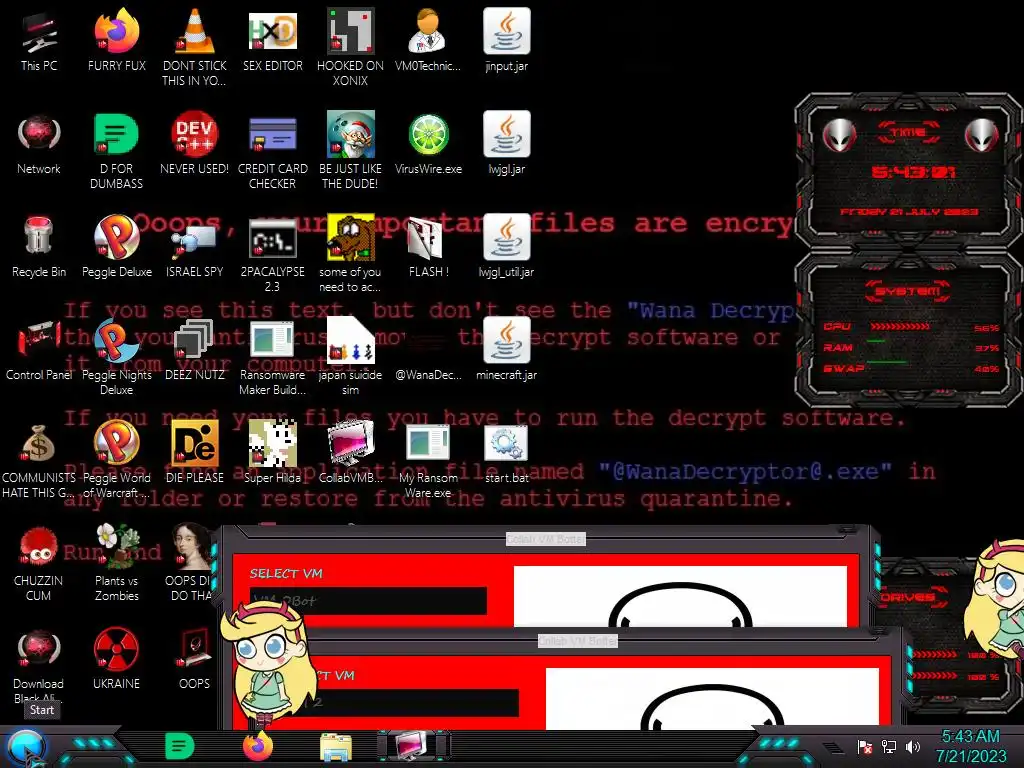Screen dimensions: 1024x768
Task: Open the volume speaker tray icon
Action: [x=913, y=746]
